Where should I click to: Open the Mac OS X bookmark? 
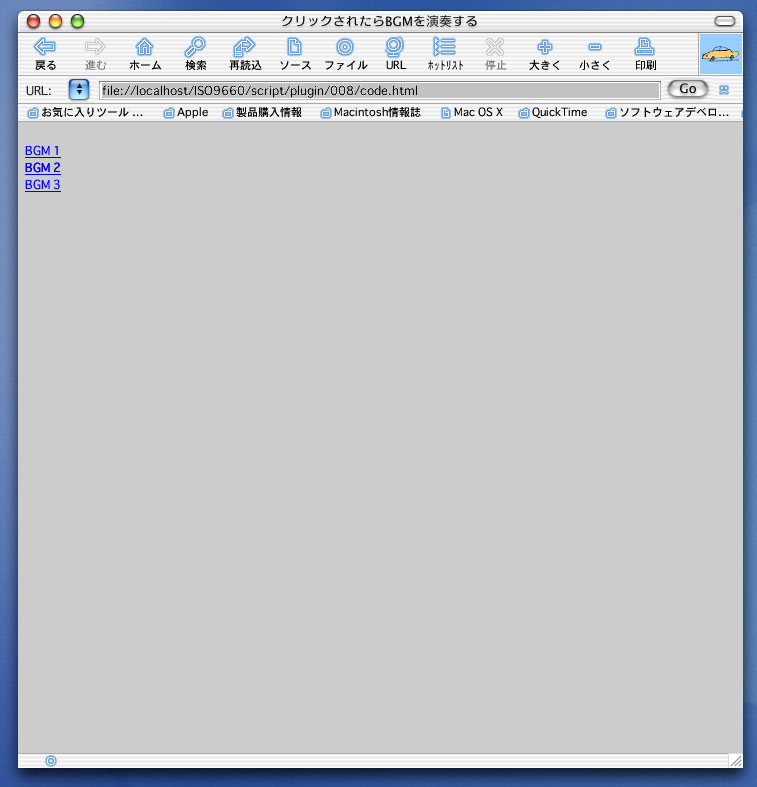[472, 112]
